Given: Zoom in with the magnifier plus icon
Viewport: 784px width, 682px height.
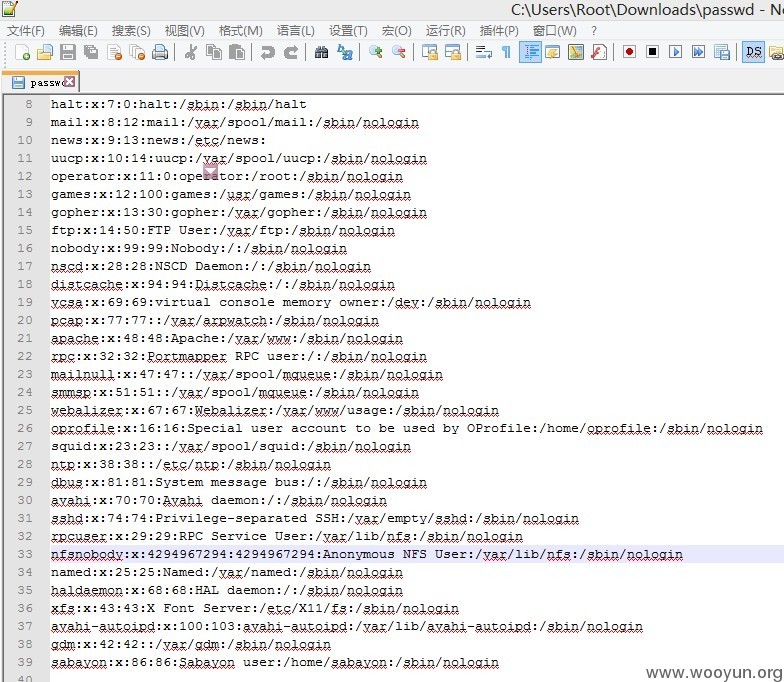Looking at the screenshot, I should pos(376,52).
